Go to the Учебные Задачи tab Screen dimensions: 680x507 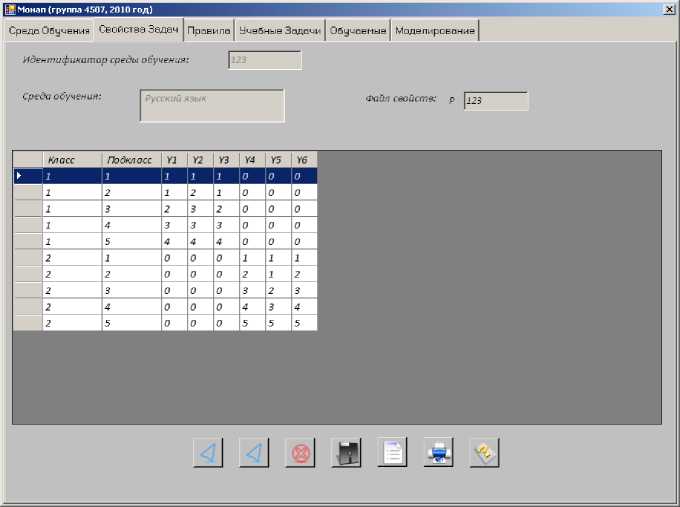tap(280, 31)
